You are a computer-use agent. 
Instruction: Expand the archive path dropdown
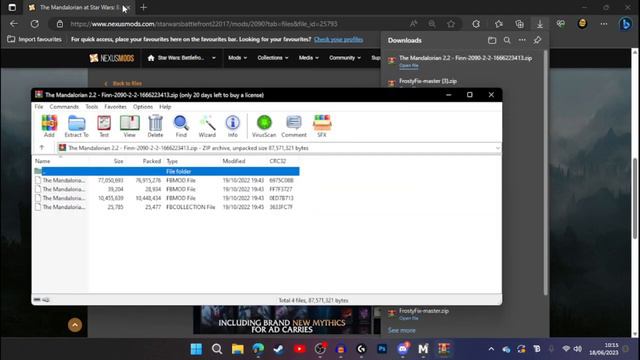pos(498,148)
